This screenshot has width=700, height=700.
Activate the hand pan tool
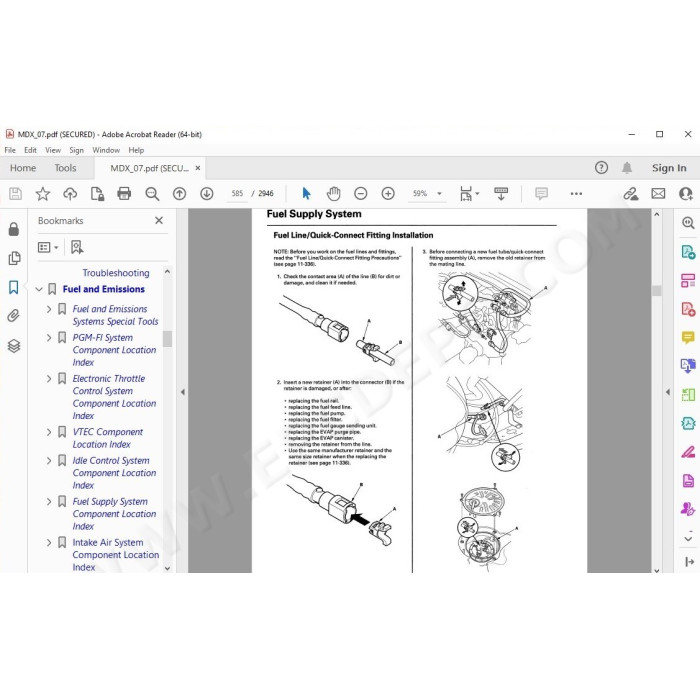point(333,194)
